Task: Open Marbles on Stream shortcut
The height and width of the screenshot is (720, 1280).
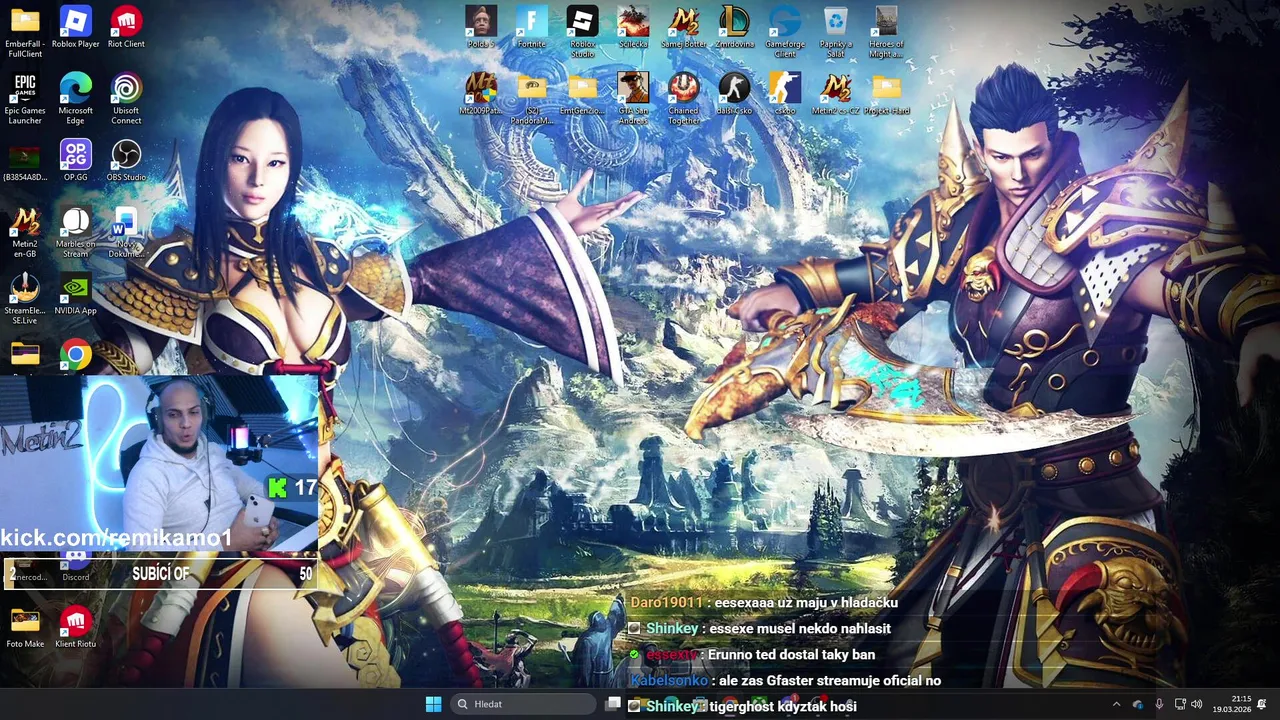Action: (75, 231)
